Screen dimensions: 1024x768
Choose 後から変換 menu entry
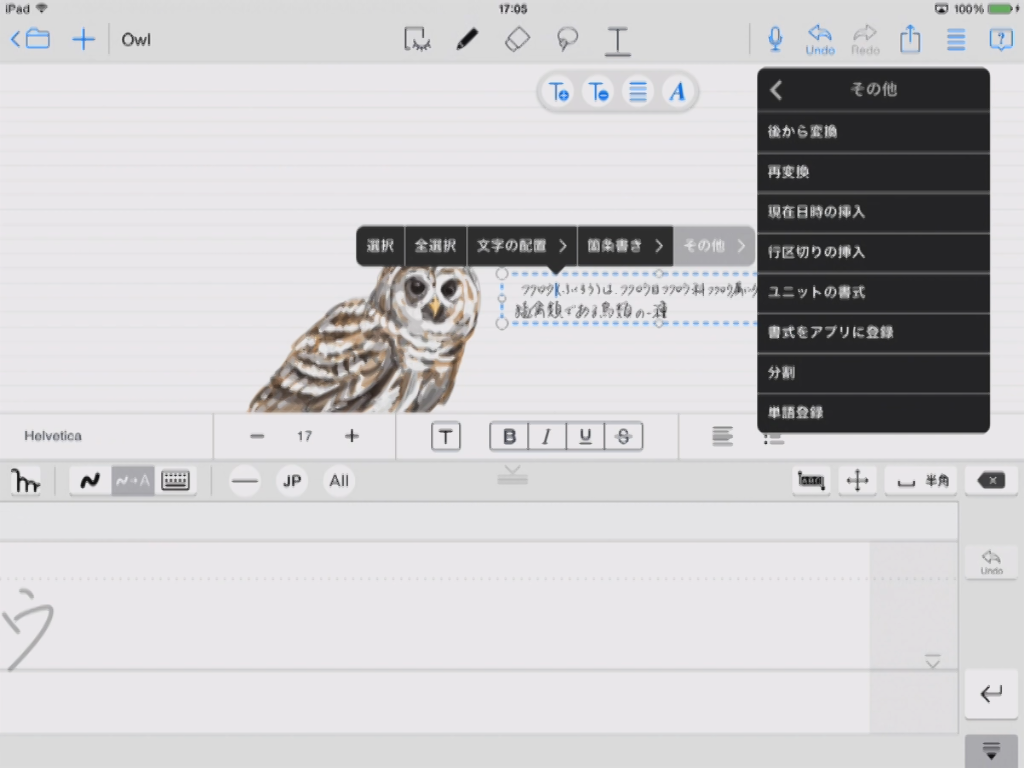[873, 132]
